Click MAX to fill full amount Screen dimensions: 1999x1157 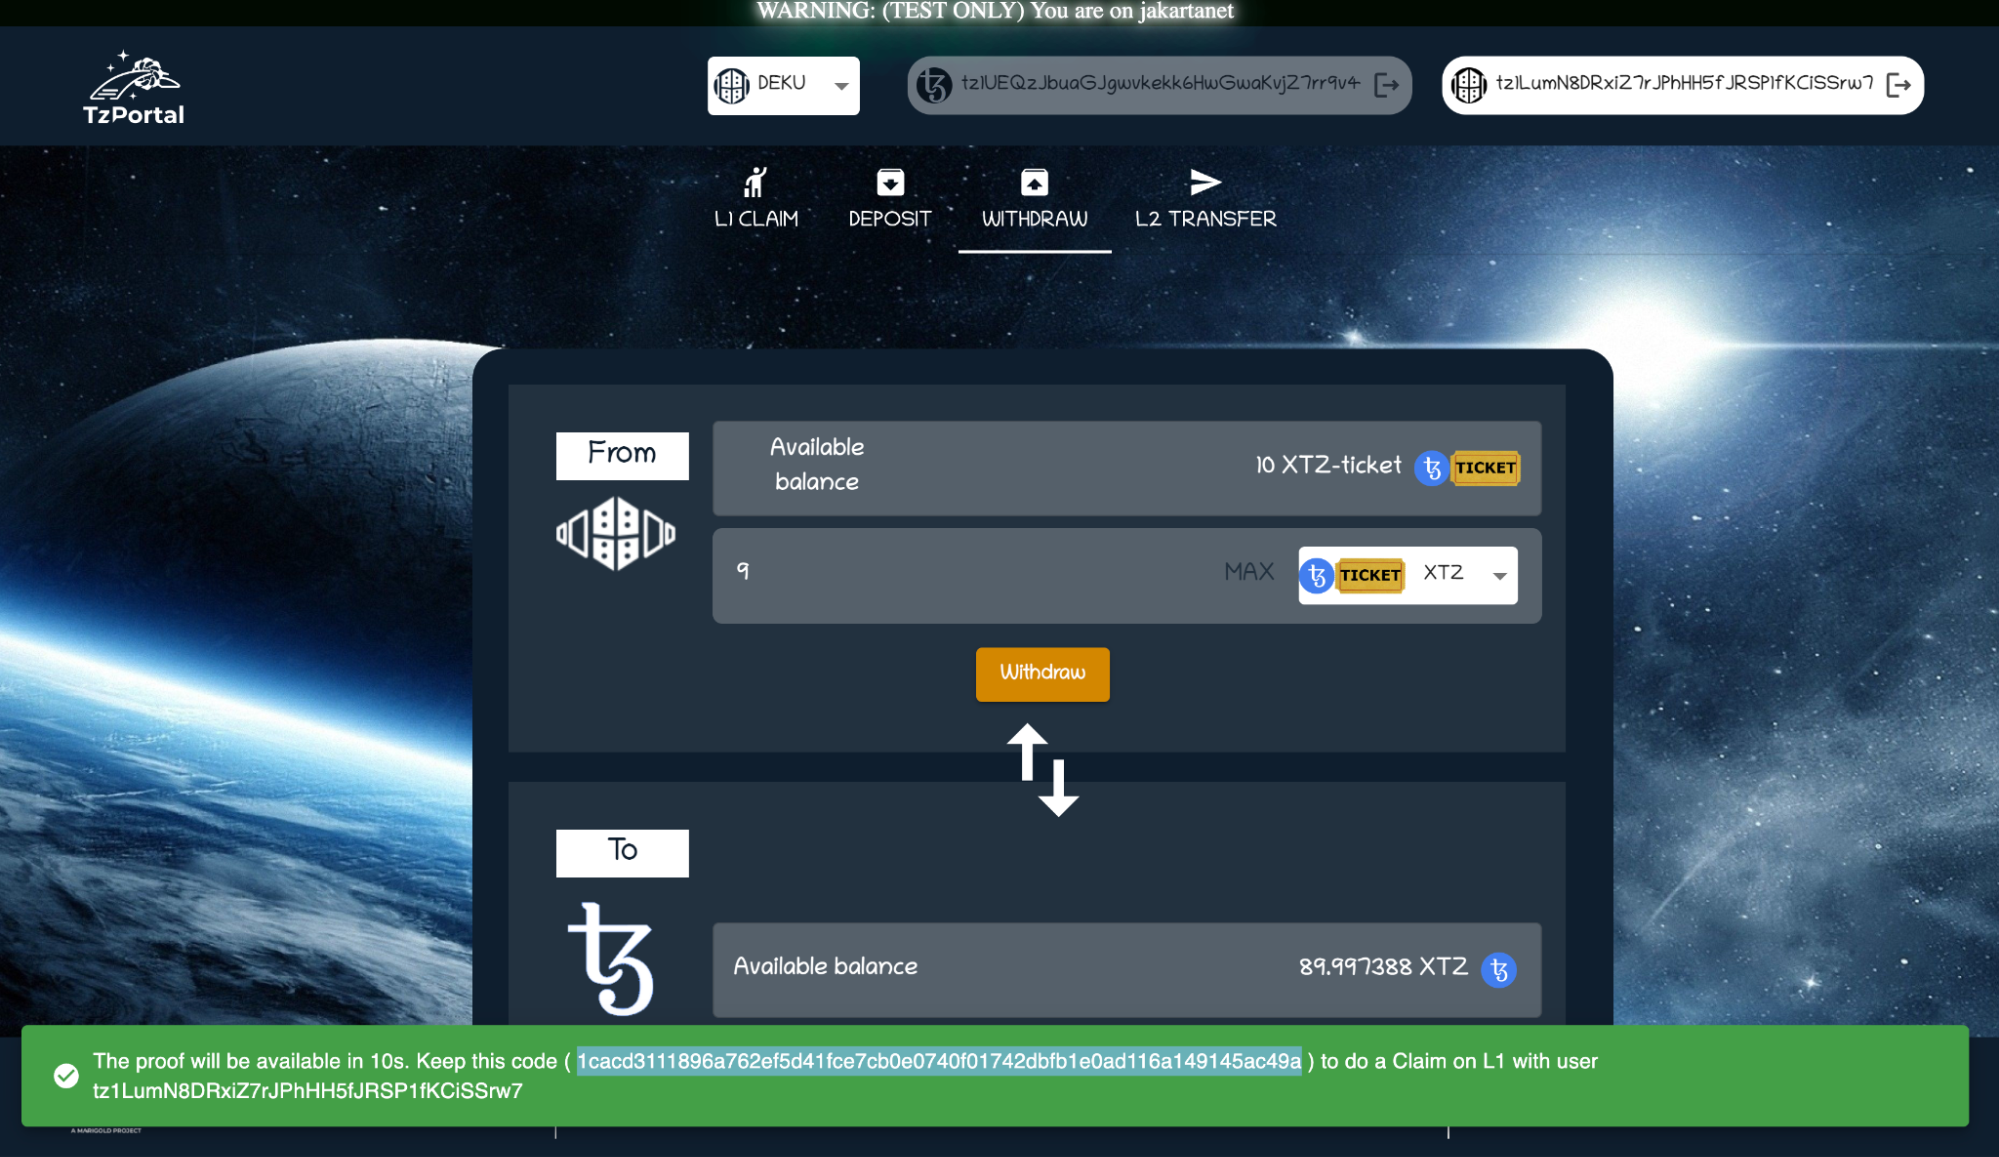[x=1248, y=572]
